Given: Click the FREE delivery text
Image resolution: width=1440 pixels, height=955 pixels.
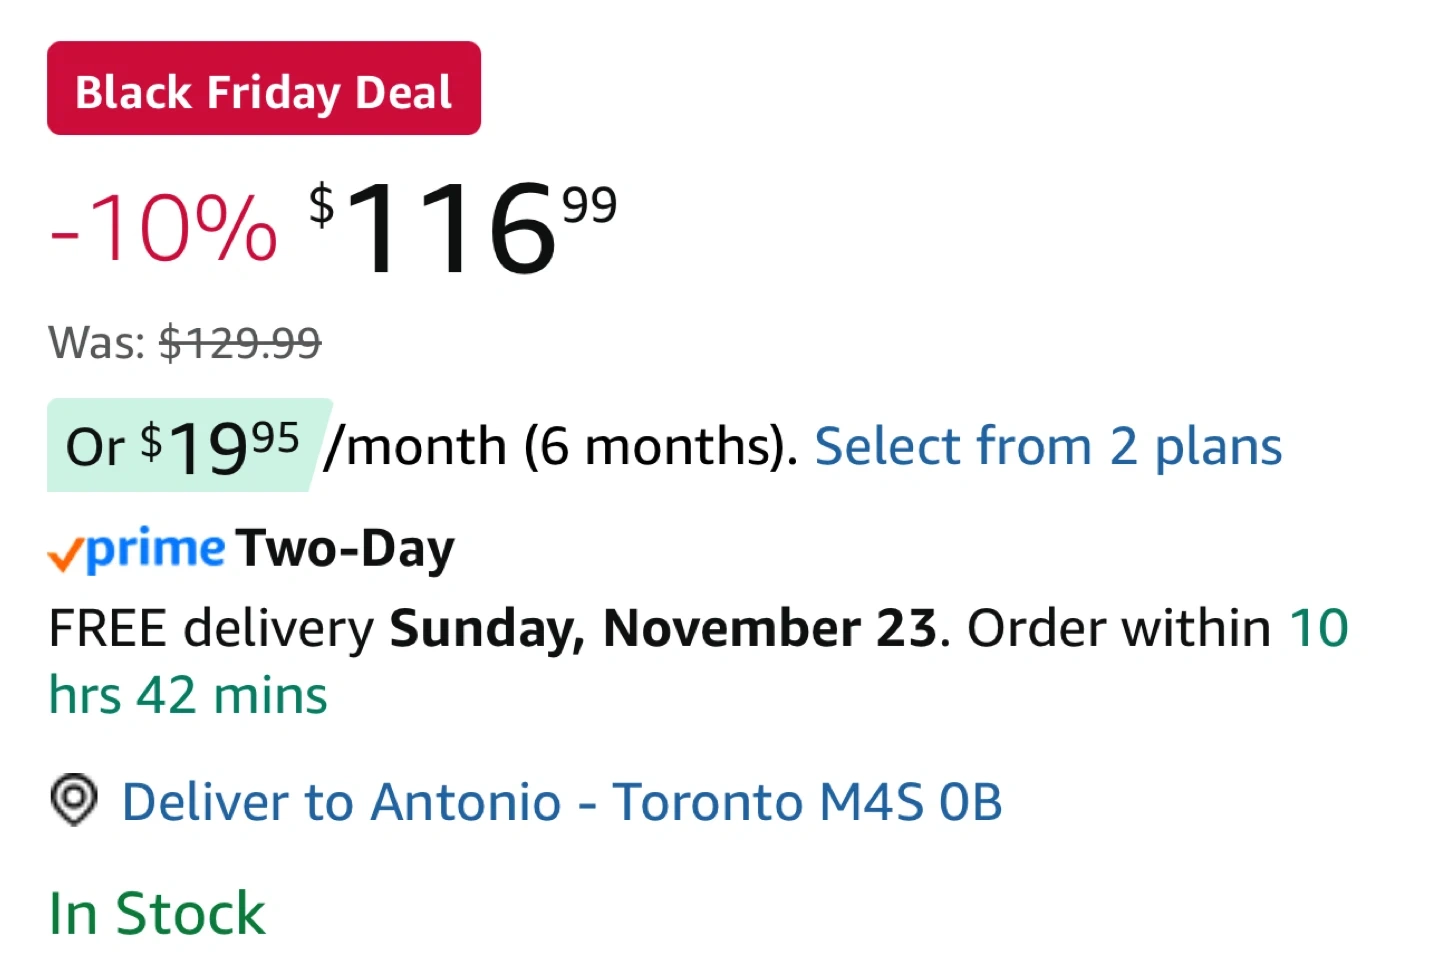Looking at the screenshot, I should click(211, 628).
